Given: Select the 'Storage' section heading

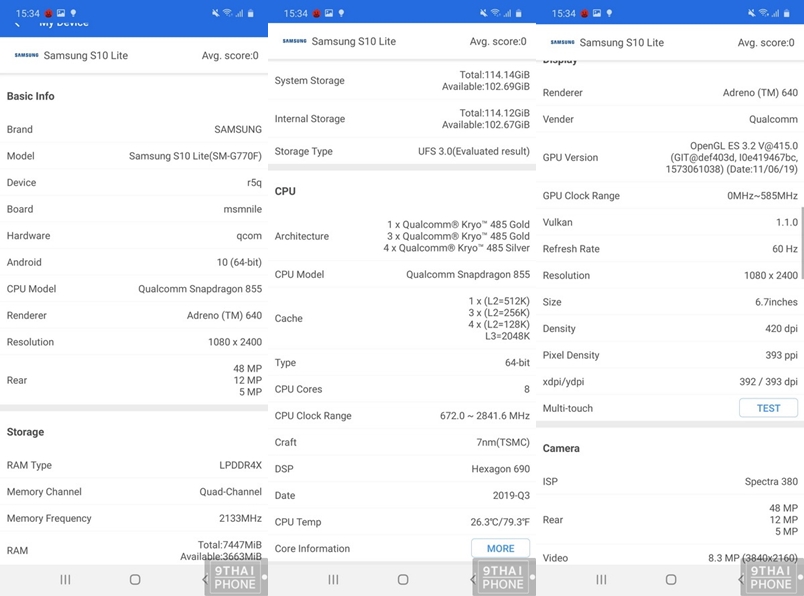Looking at the screenshot, I should click(25, 432).
